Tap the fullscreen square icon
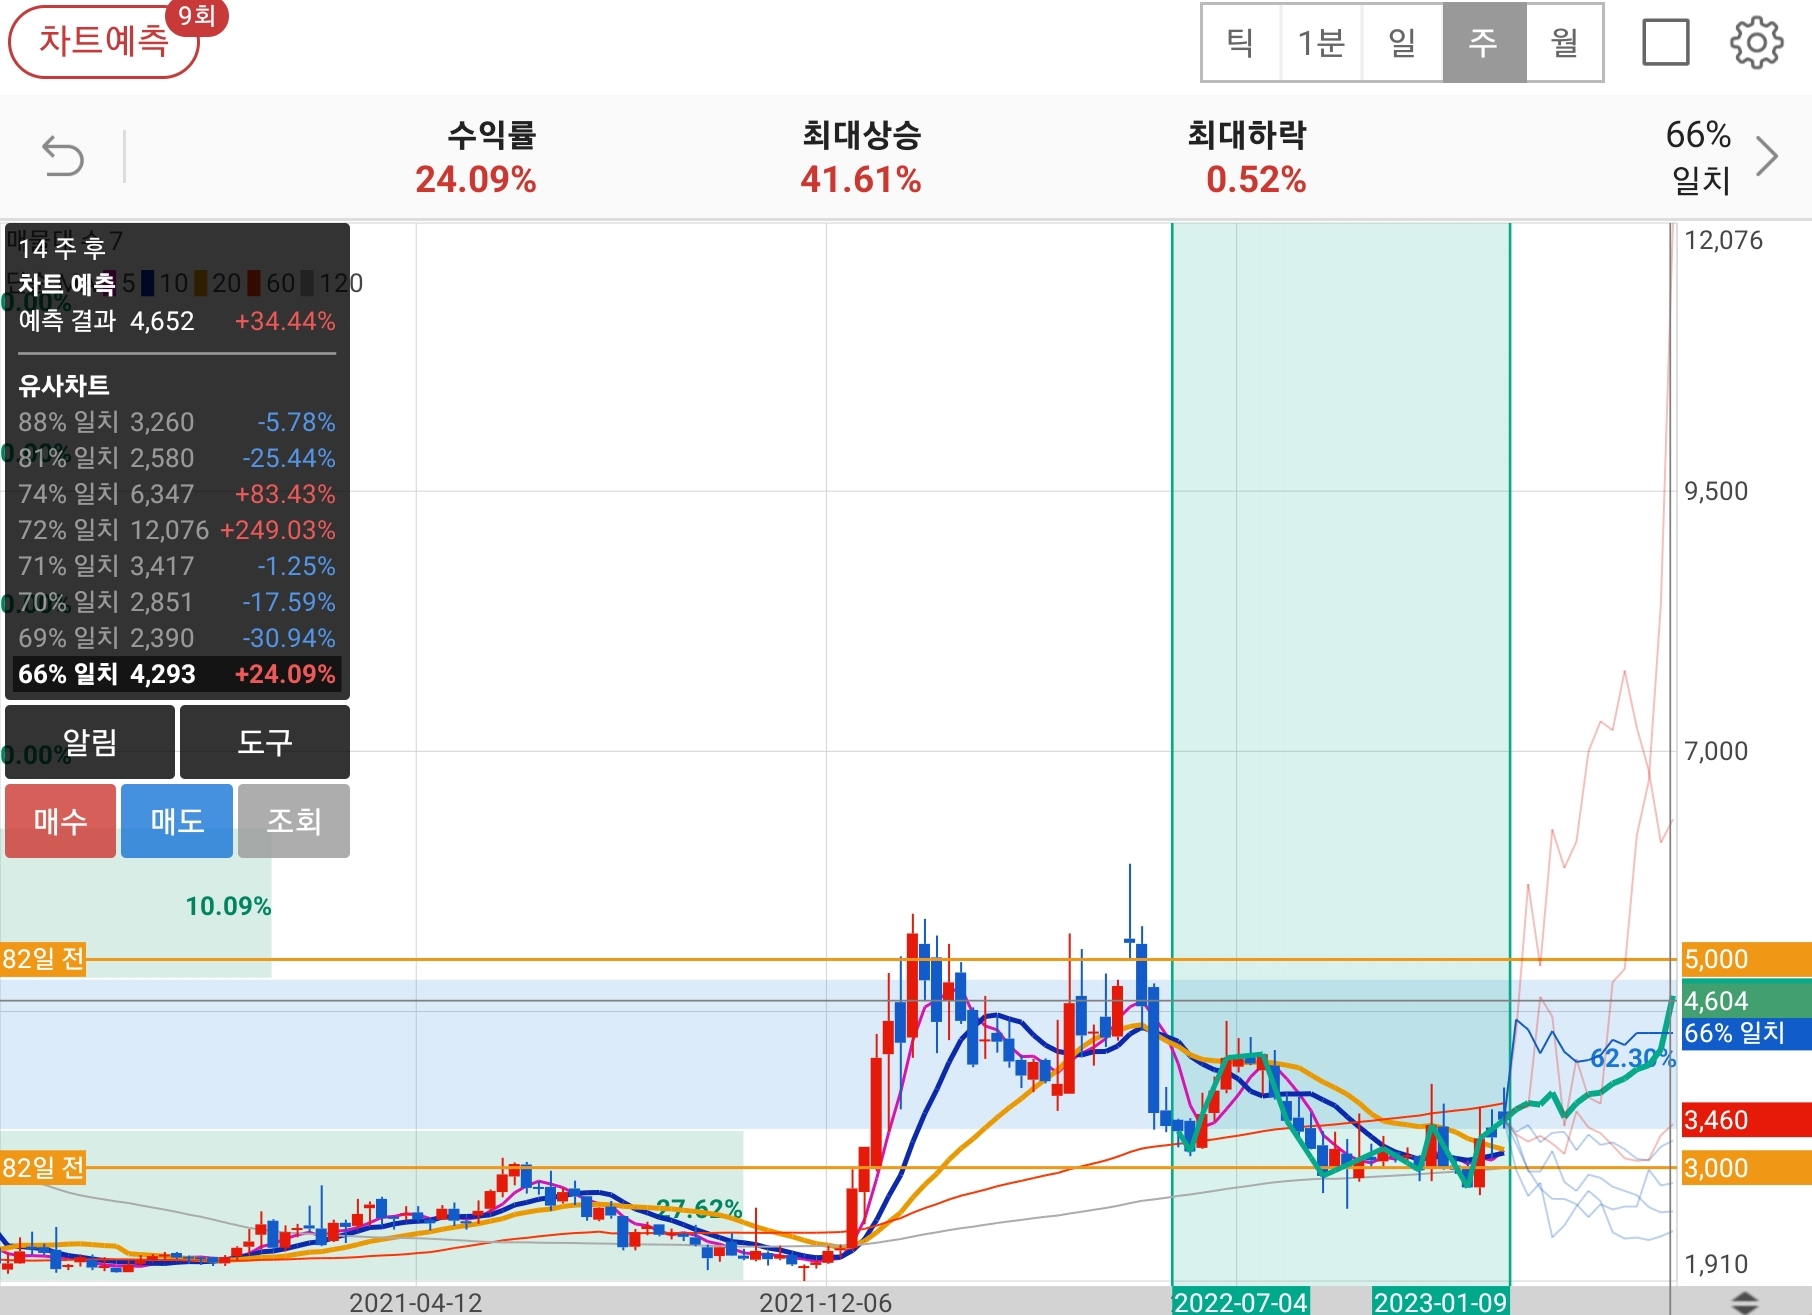The height and width of the screenshot is (1315, 1812). pyautogui.click(x=1666, y=43)
